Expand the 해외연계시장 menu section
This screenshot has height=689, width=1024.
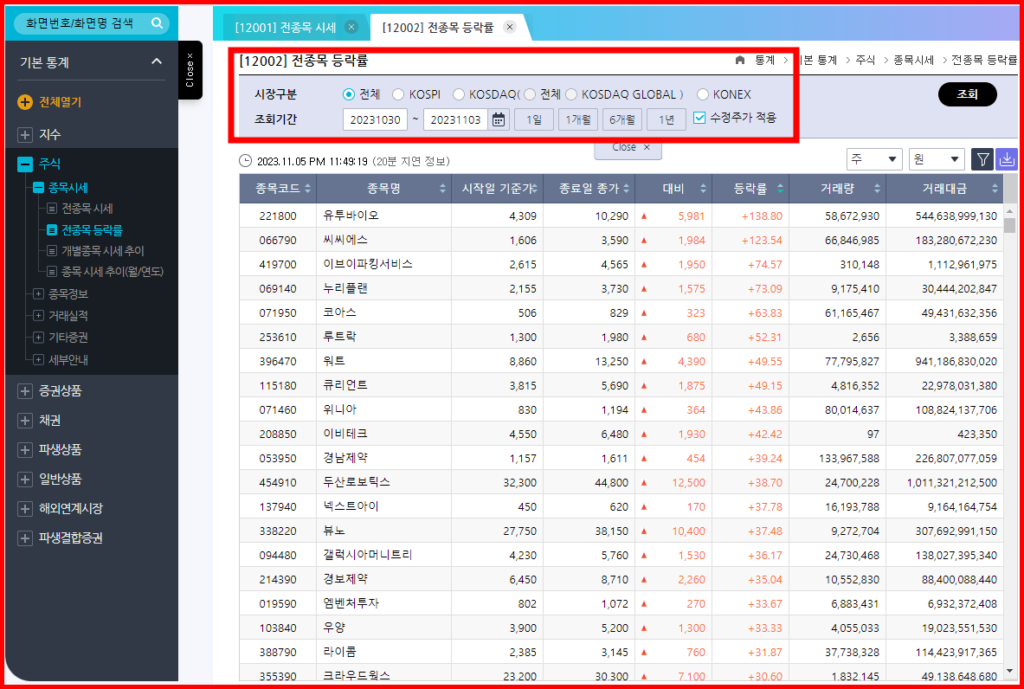pyautogui.click(x=25, y=508)
